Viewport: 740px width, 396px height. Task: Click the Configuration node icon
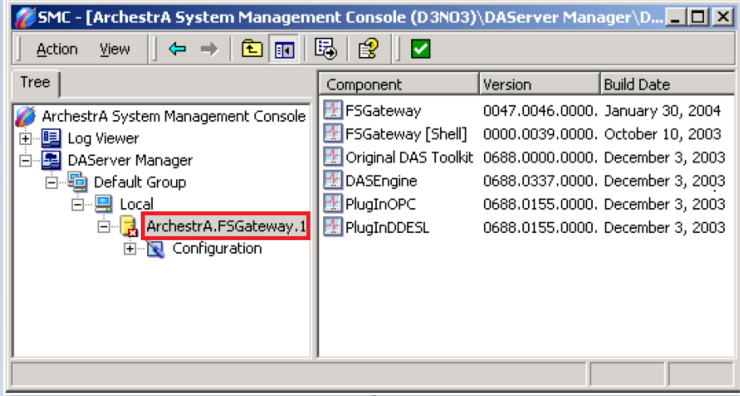(x=156, y=248)
